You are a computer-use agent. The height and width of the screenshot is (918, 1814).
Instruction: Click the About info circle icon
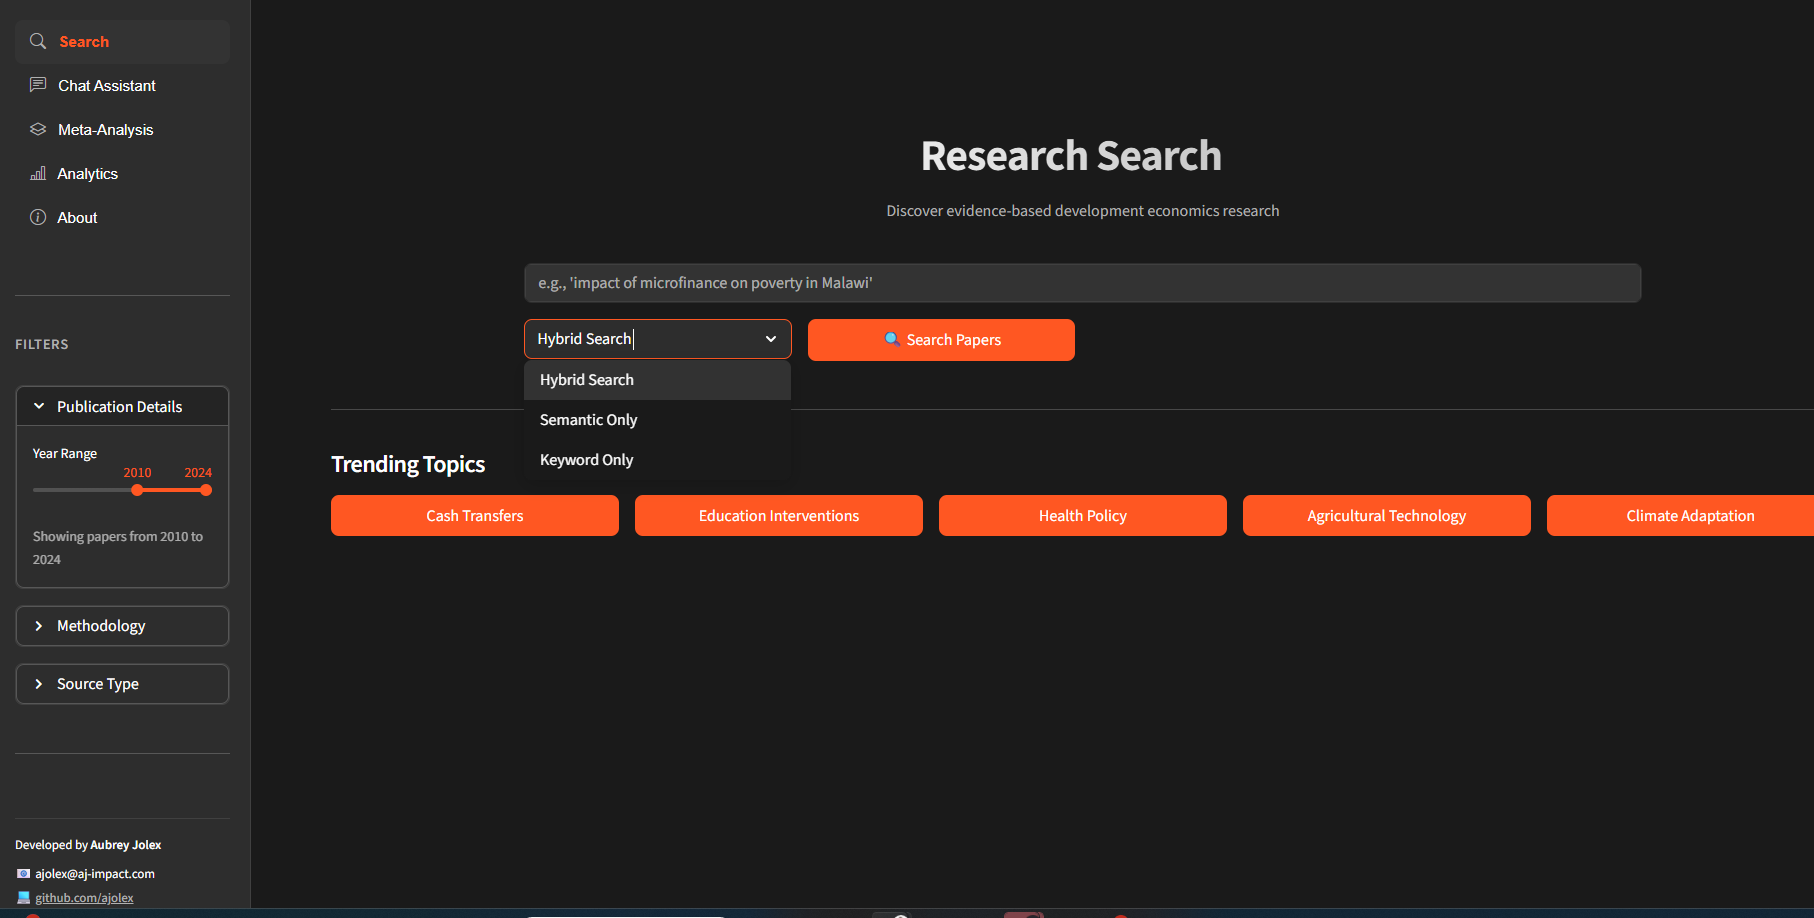click(x=38, y=217)
